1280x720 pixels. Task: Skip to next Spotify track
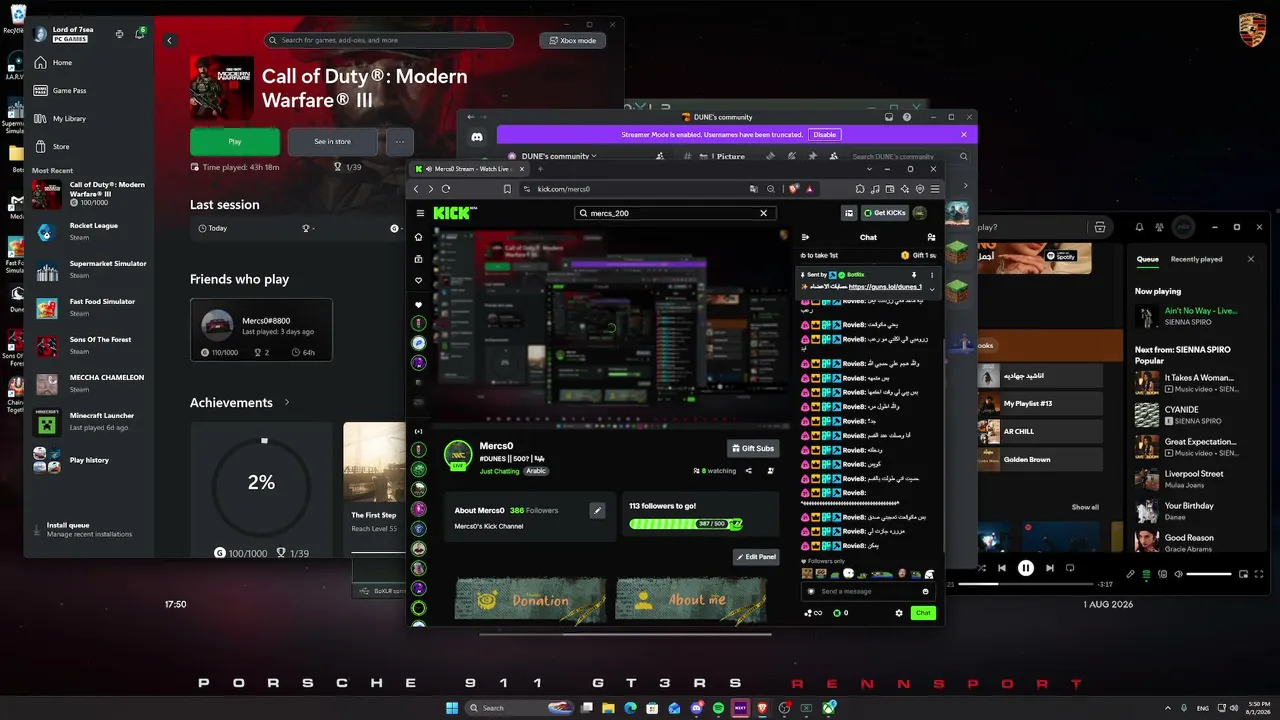point(1049,568)
